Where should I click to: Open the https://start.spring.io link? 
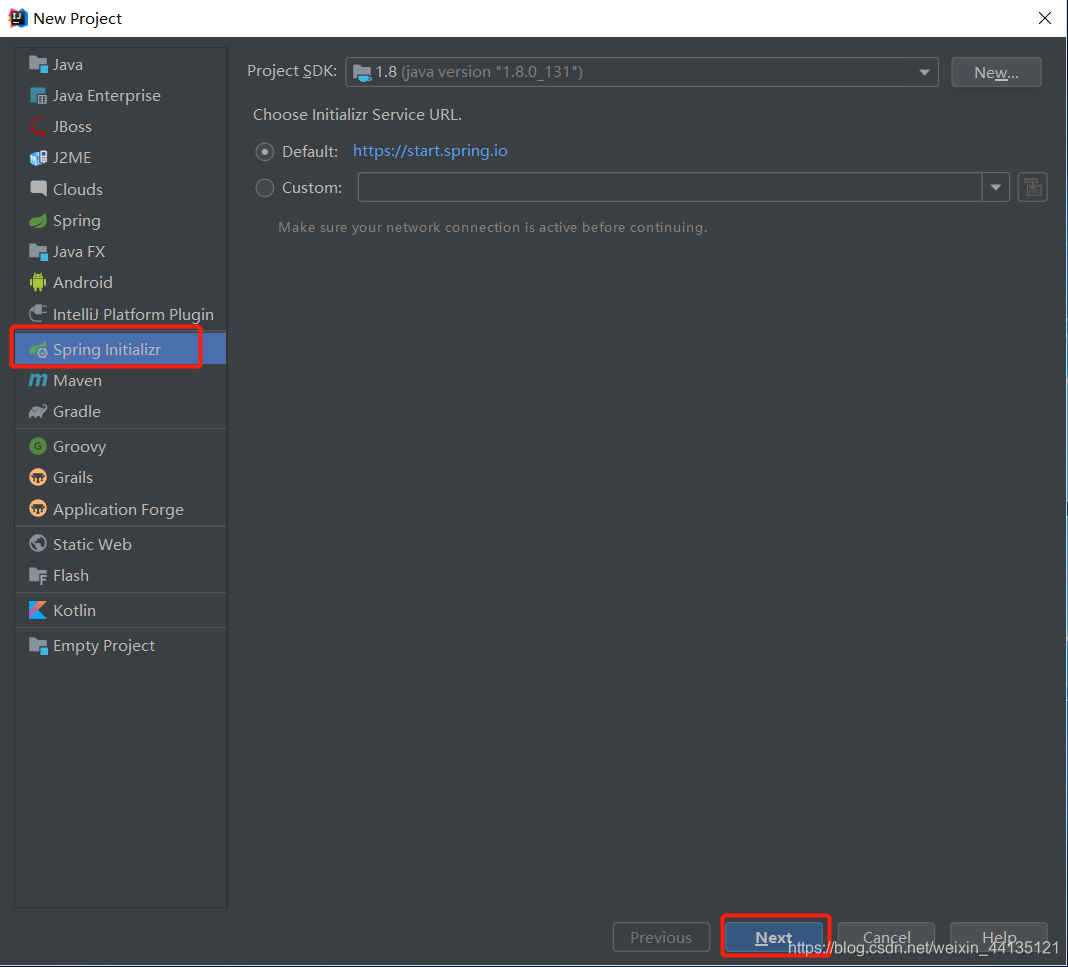pyautogui.click(x=430, y=150)
